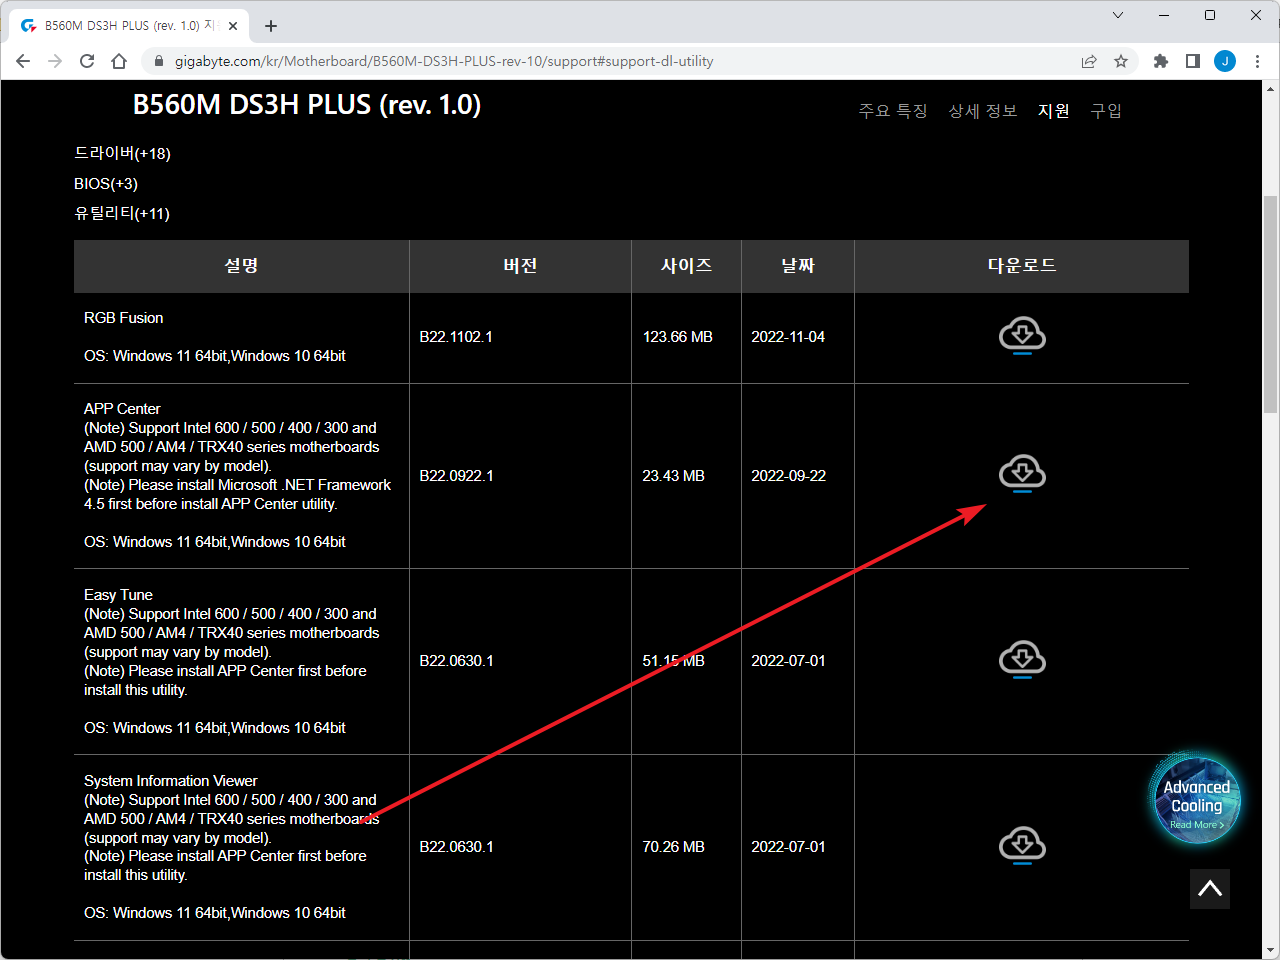This screenshot has width=1280, height=960.
Task: Expand the 유틸리티(+11) utilities section
Action: [122, 213]
